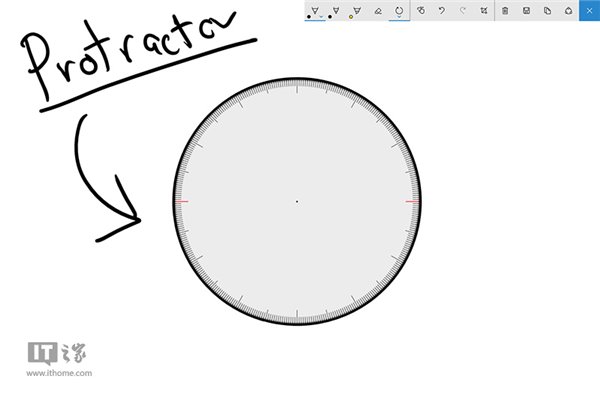Close the Screen Sketch window
Image resolution: width=600 pixels, height=399 pixels.
tap(589, 11)
